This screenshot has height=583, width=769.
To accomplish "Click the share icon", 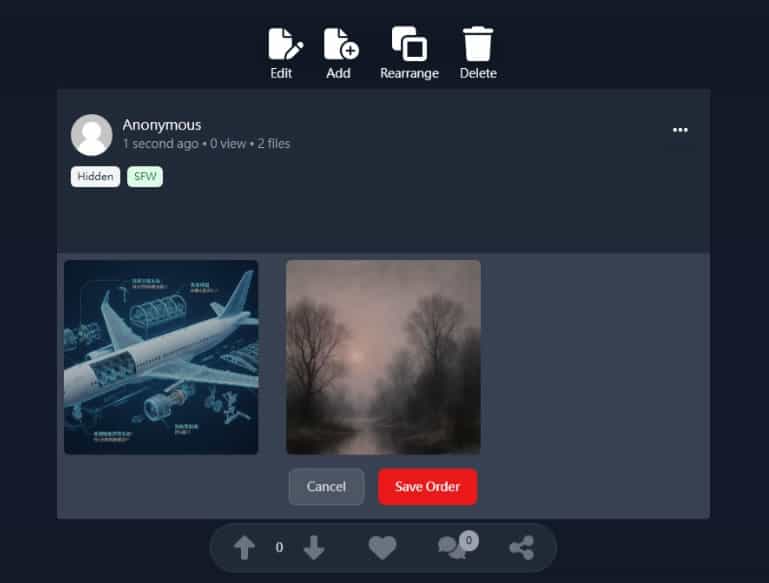I will click(x=521, y=547).
